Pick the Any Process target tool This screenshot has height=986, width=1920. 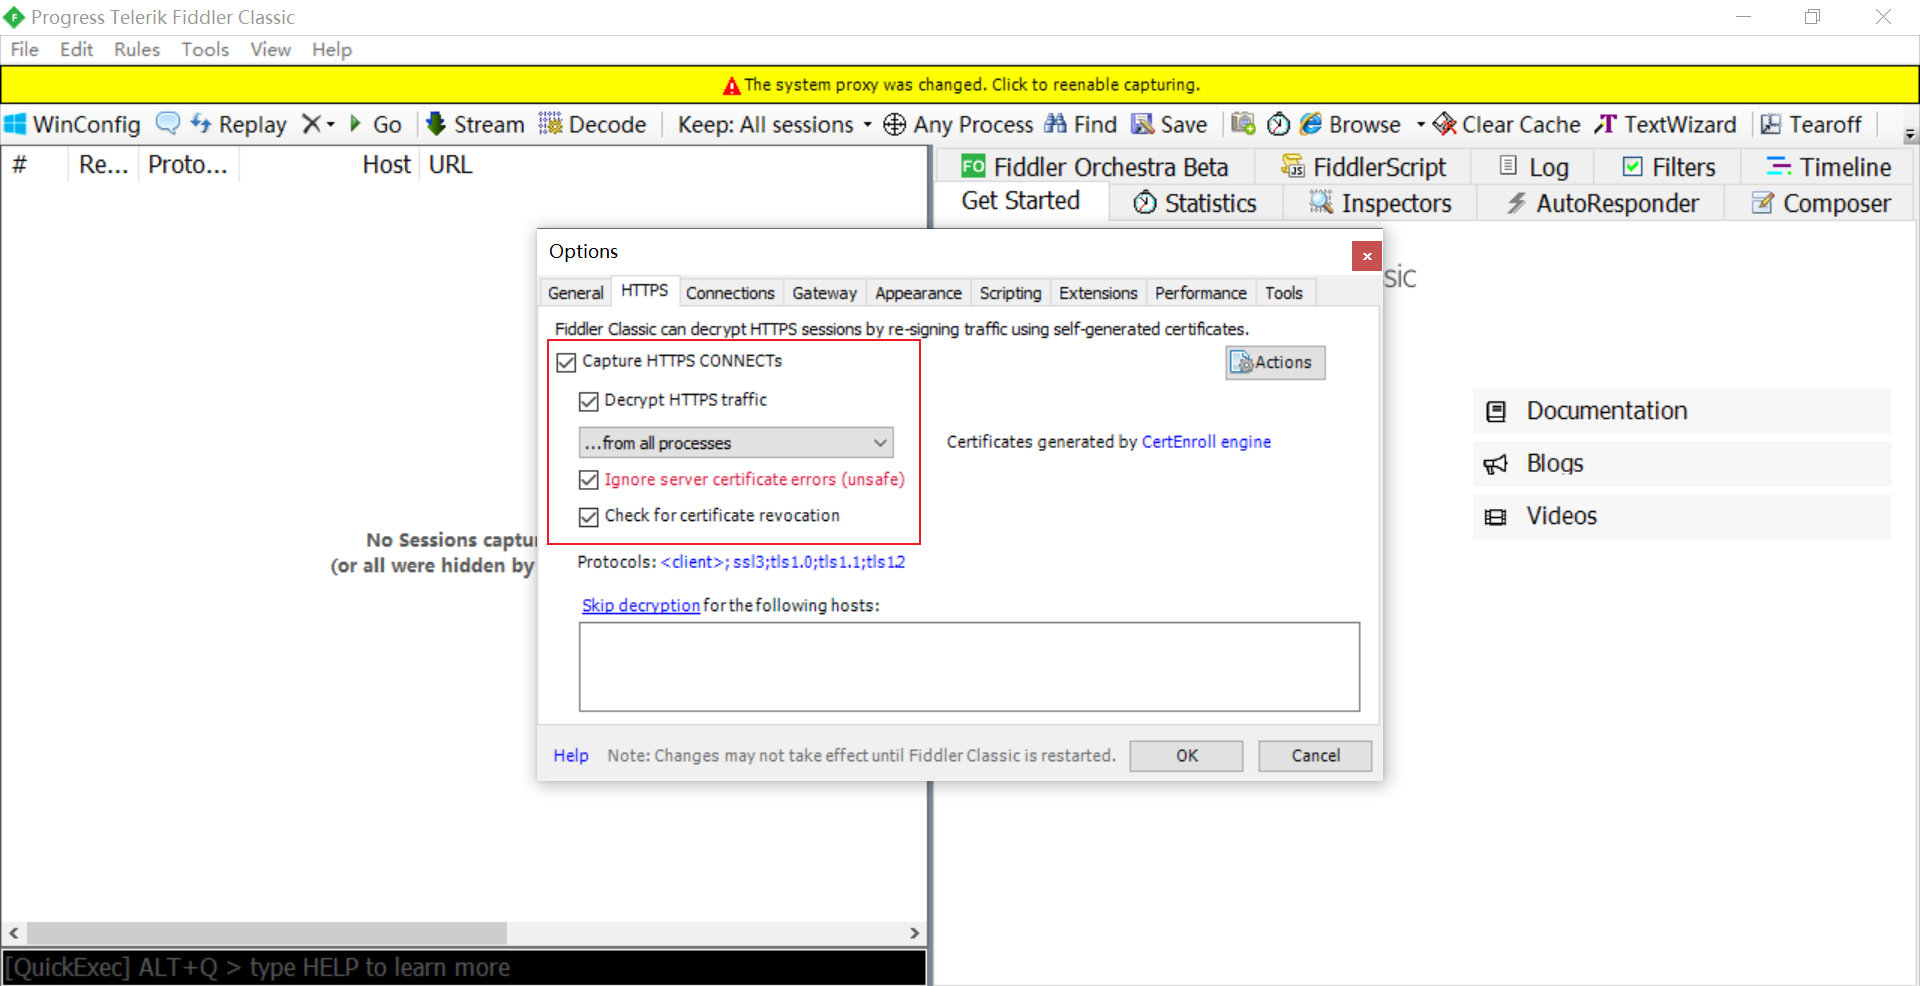958,124
